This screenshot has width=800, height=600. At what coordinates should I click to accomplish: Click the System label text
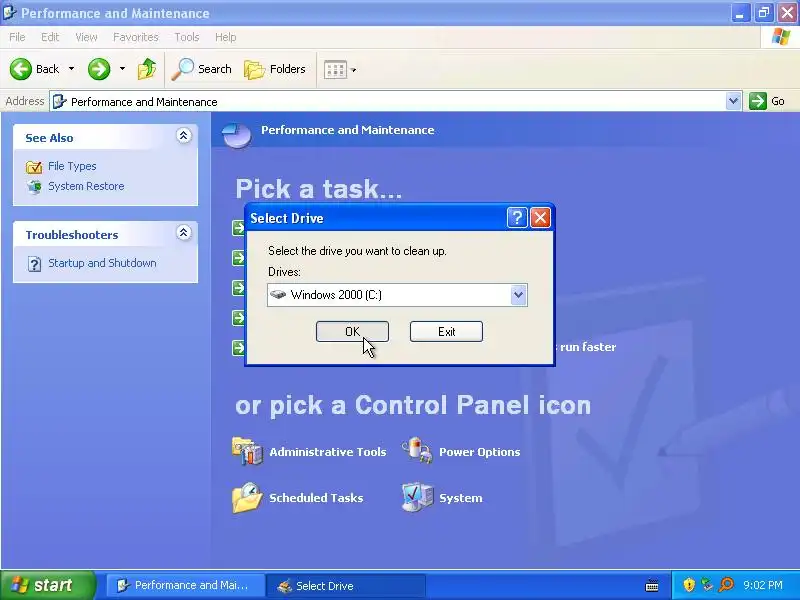click(461, 498)
